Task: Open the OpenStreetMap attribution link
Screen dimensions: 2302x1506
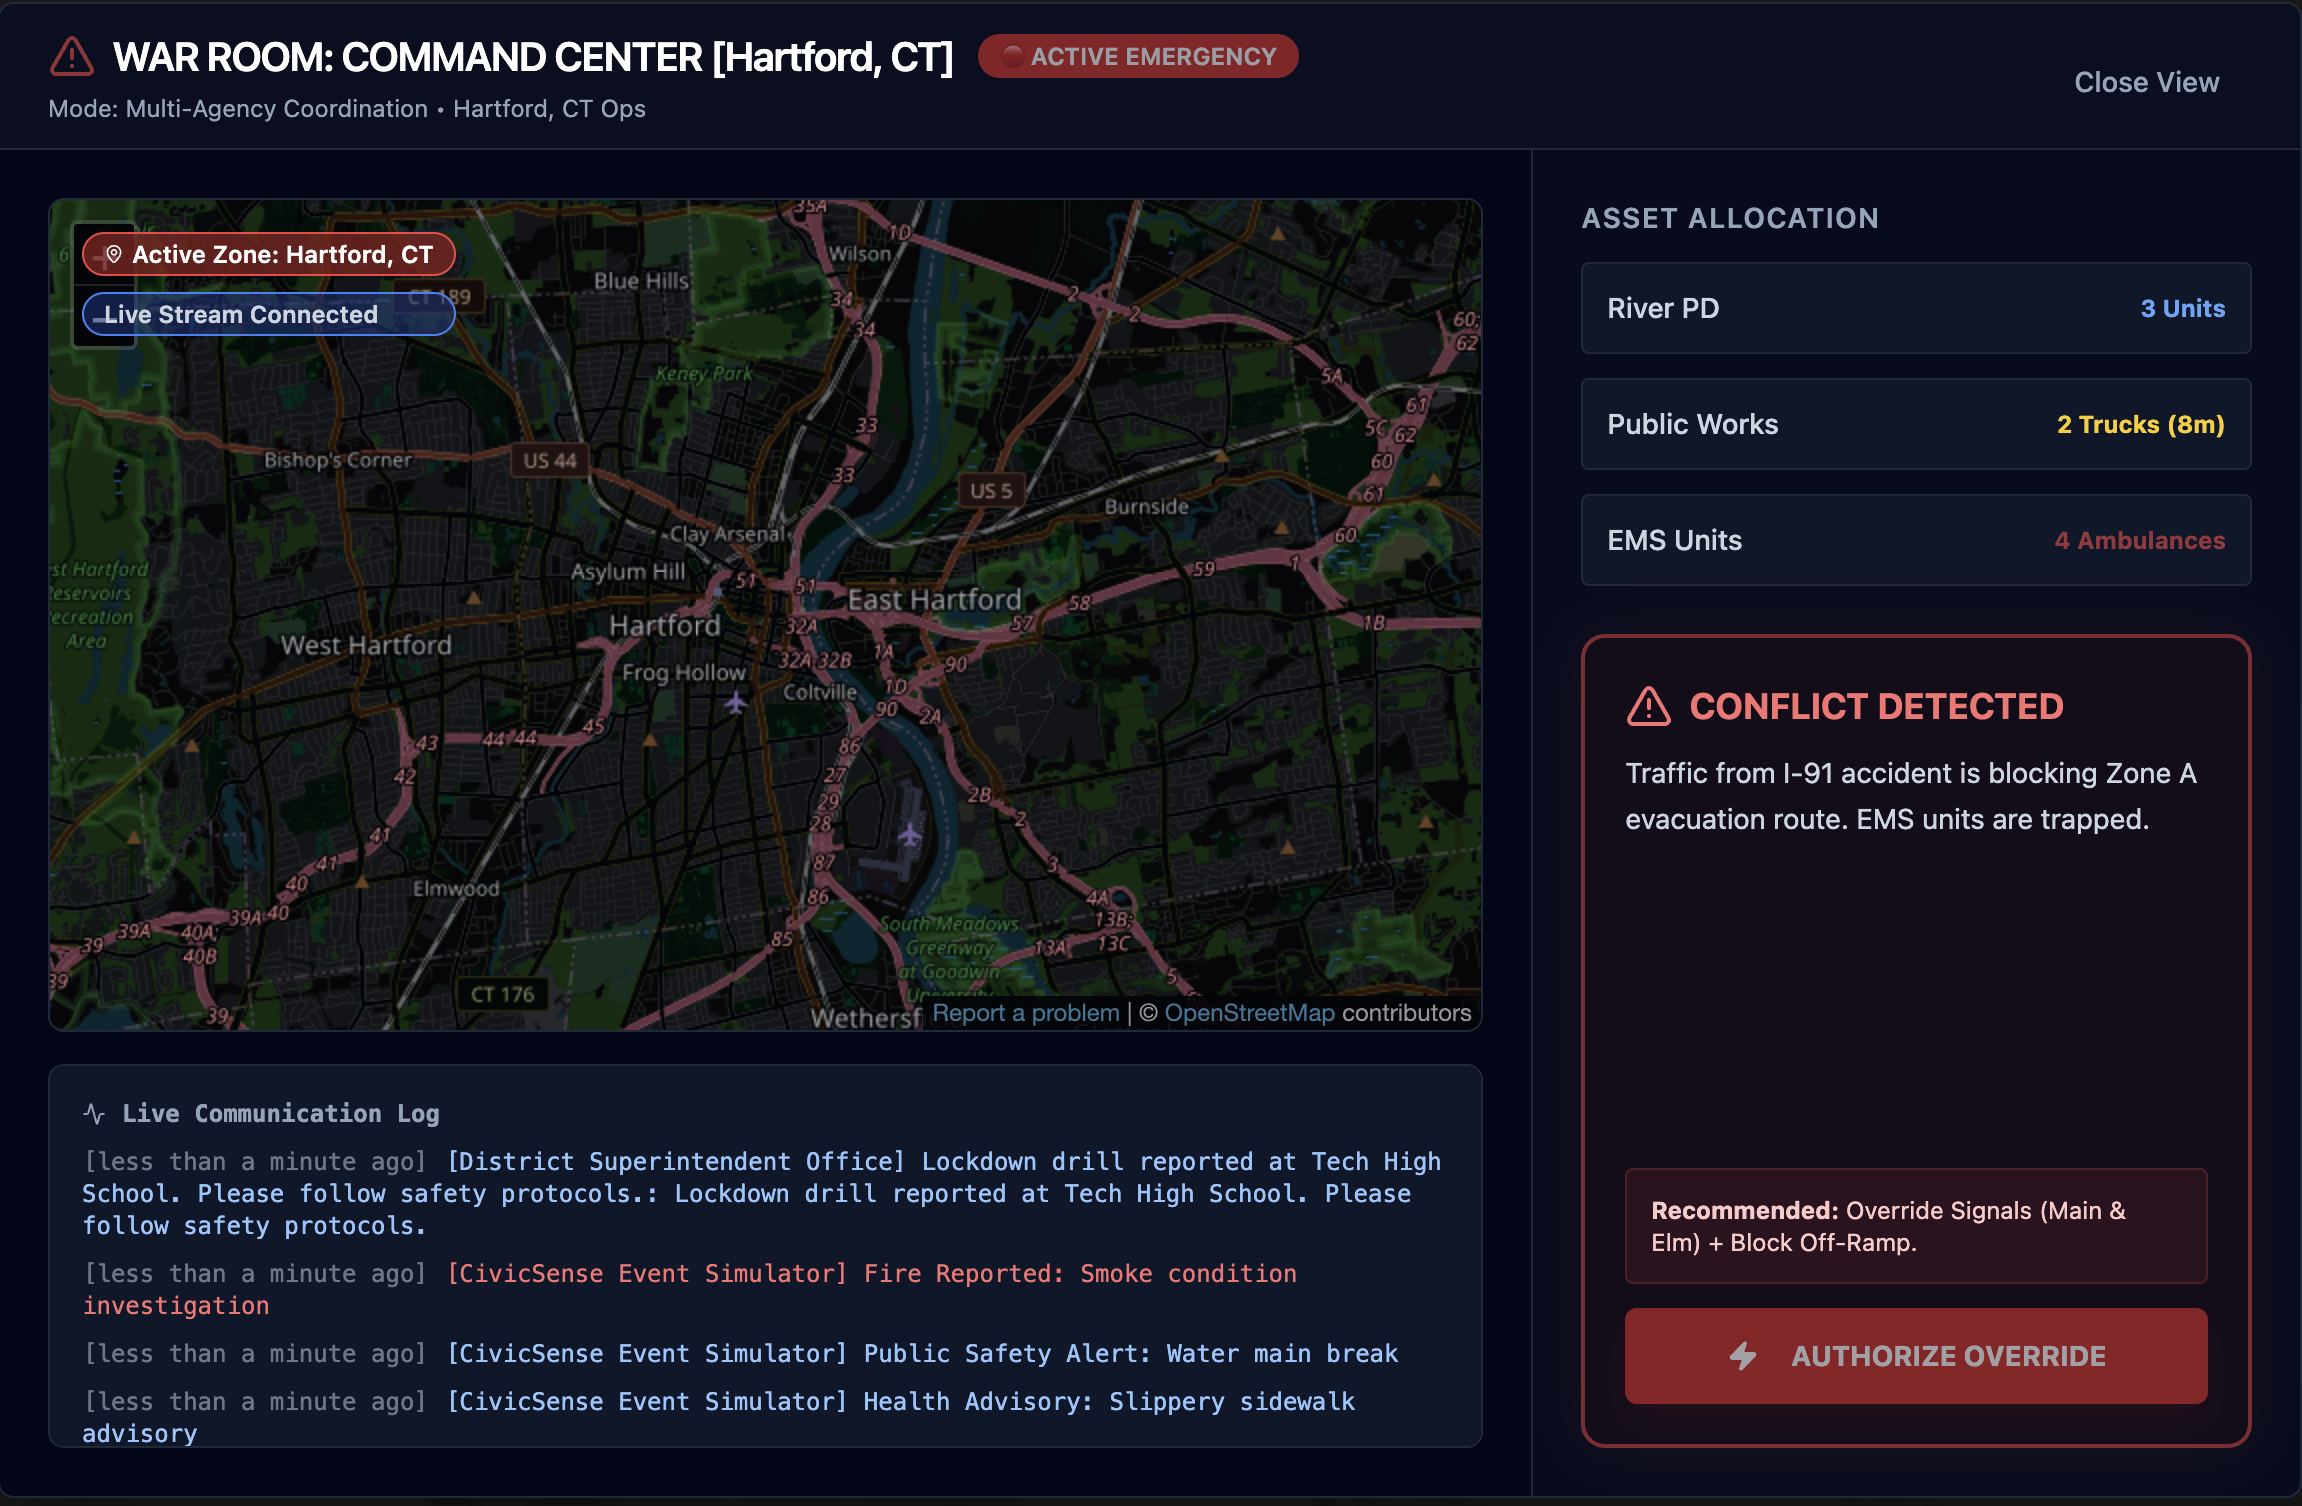Action: coord(1249,1013)
